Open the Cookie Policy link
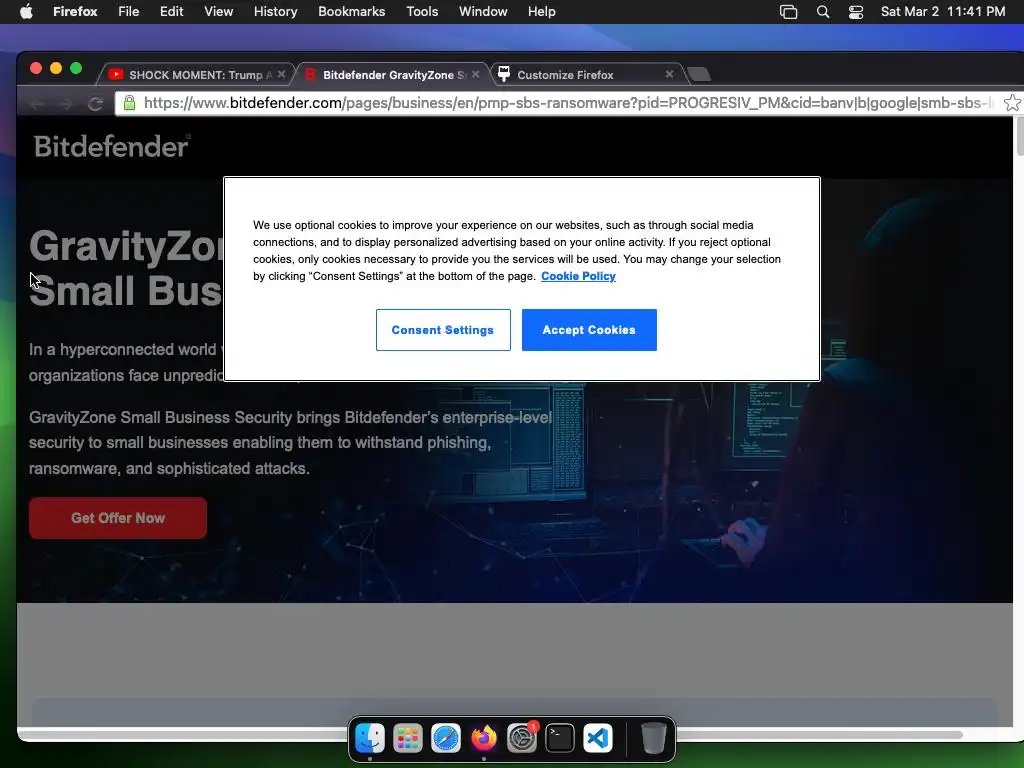 578,276
